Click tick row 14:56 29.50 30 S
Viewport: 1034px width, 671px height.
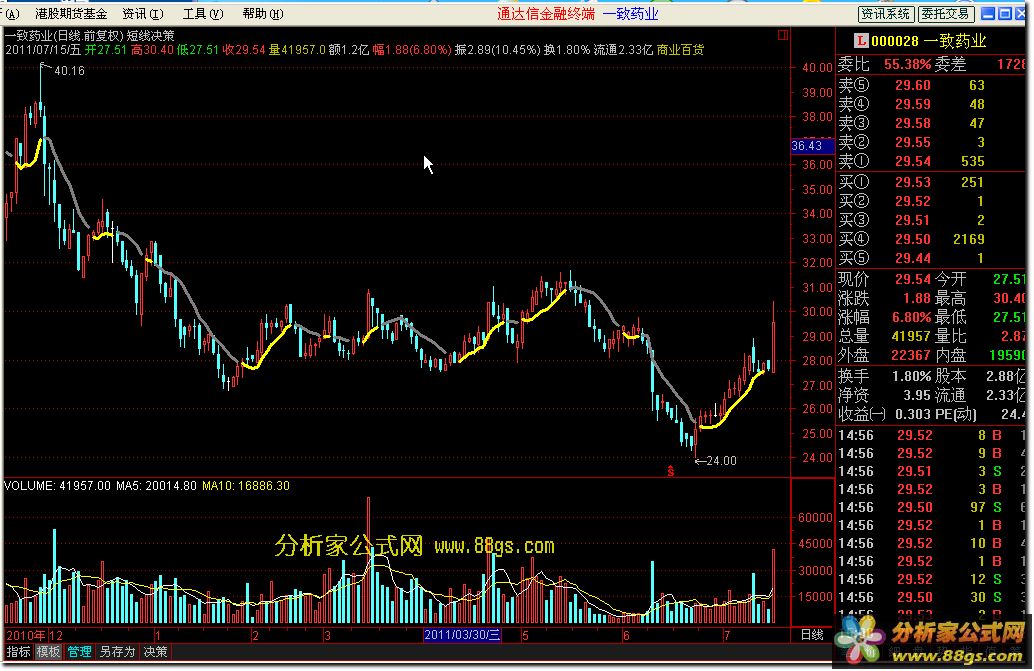tap(931, 597)
